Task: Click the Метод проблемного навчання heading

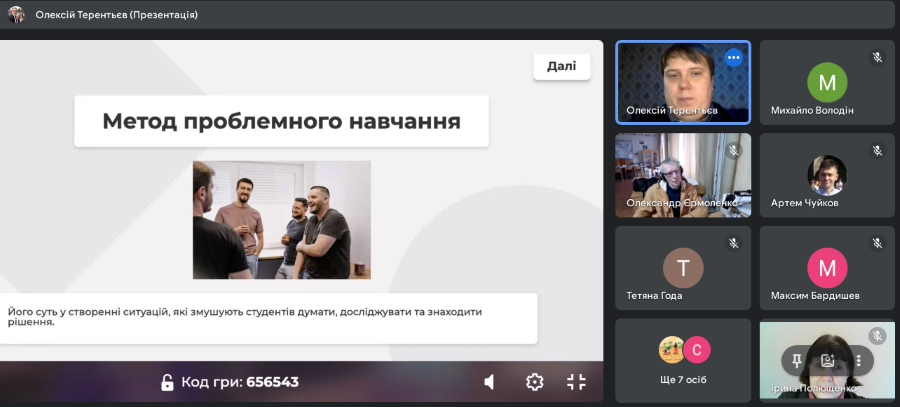Action: coord(281,121)
